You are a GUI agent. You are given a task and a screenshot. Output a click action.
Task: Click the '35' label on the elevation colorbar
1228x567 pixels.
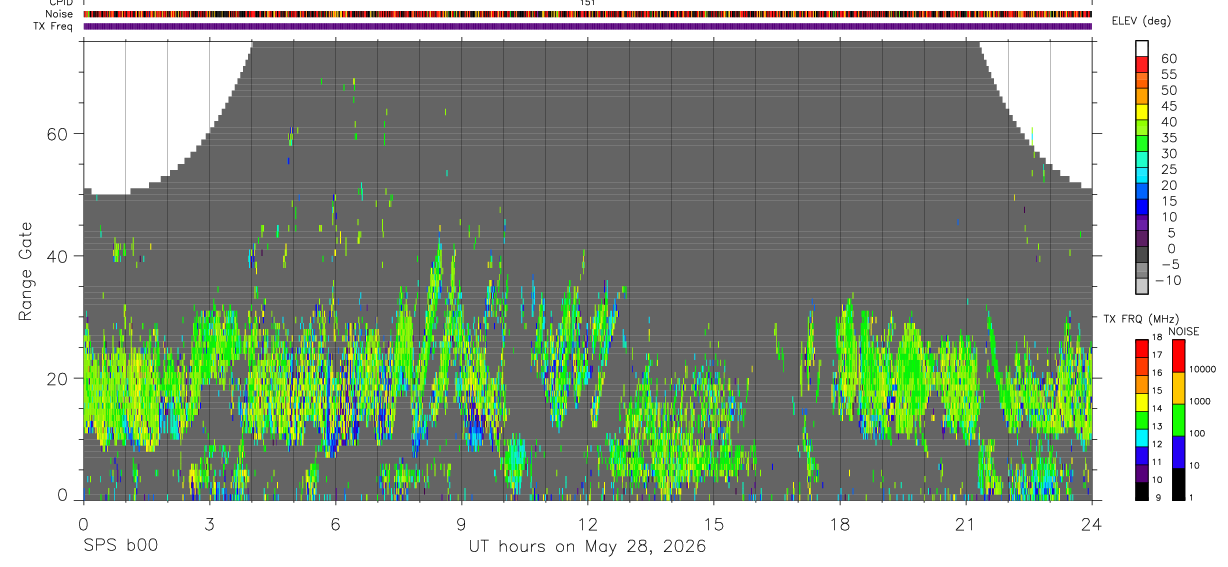point(1168,138)
